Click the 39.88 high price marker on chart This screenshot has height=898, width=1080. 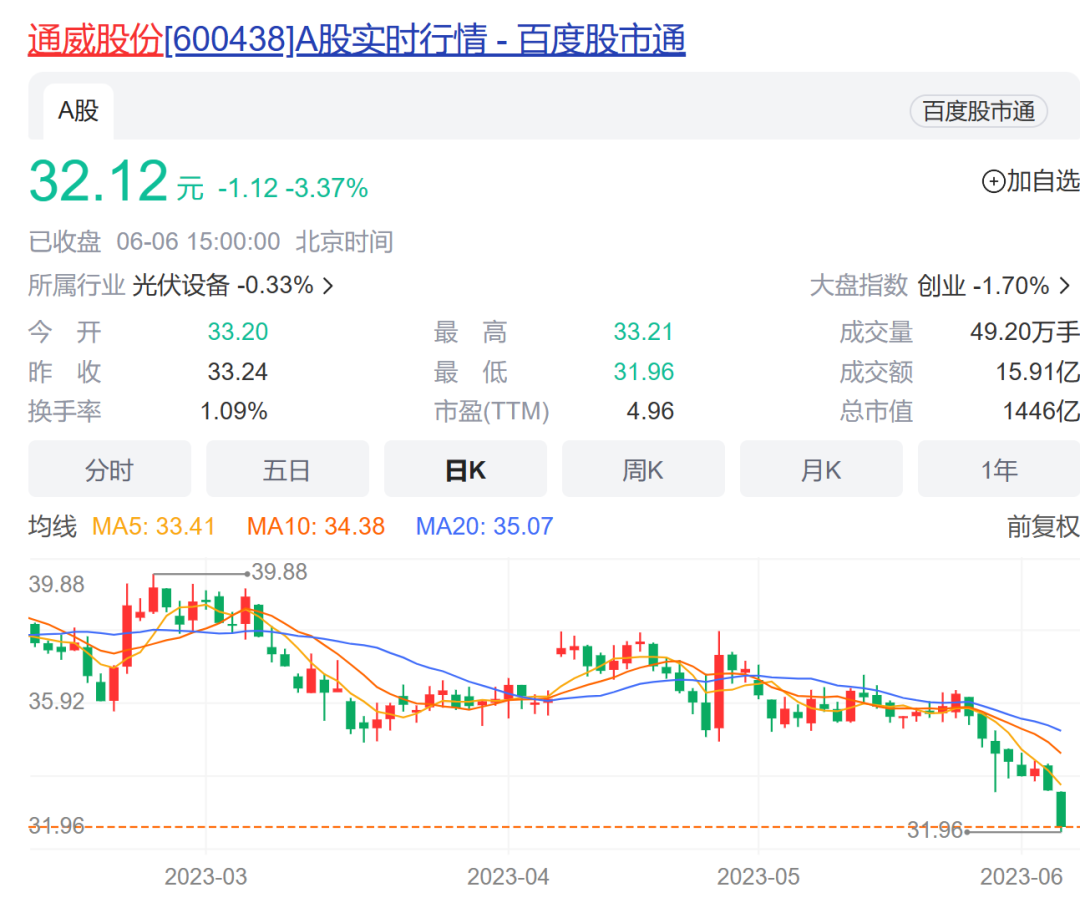click(x=279, y=573)
